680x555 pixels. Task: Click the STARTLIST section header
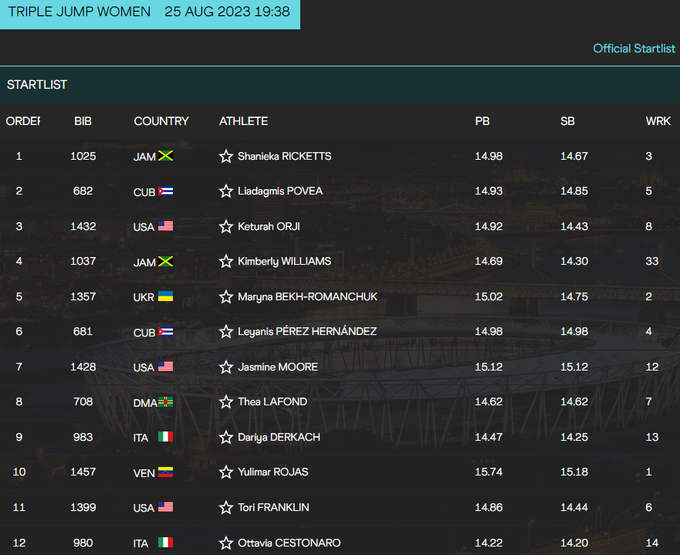(37, 84)
